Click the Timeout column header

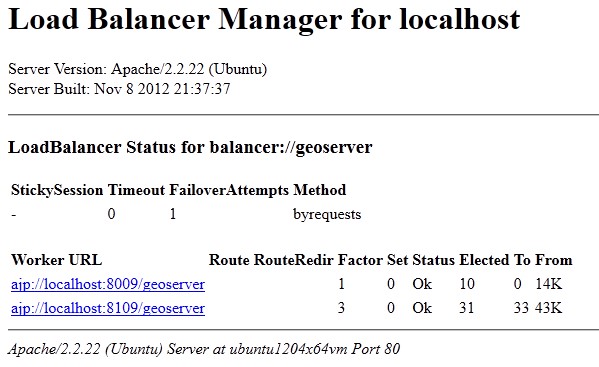[136, 190]
